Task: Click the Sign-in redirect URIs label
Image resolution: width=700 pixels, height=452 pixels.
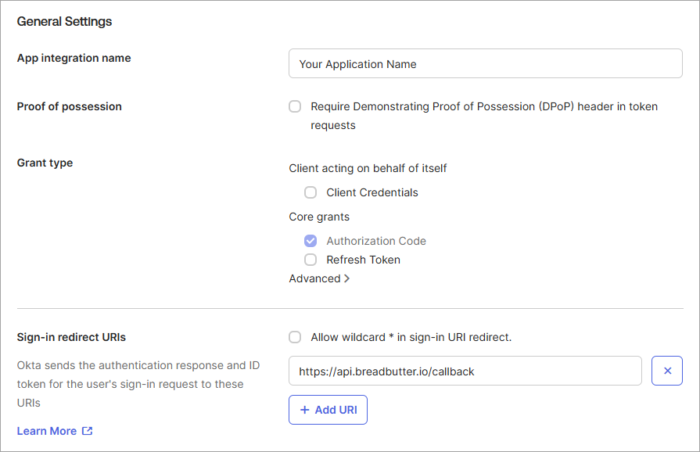Action: click(x=72, y=337)
